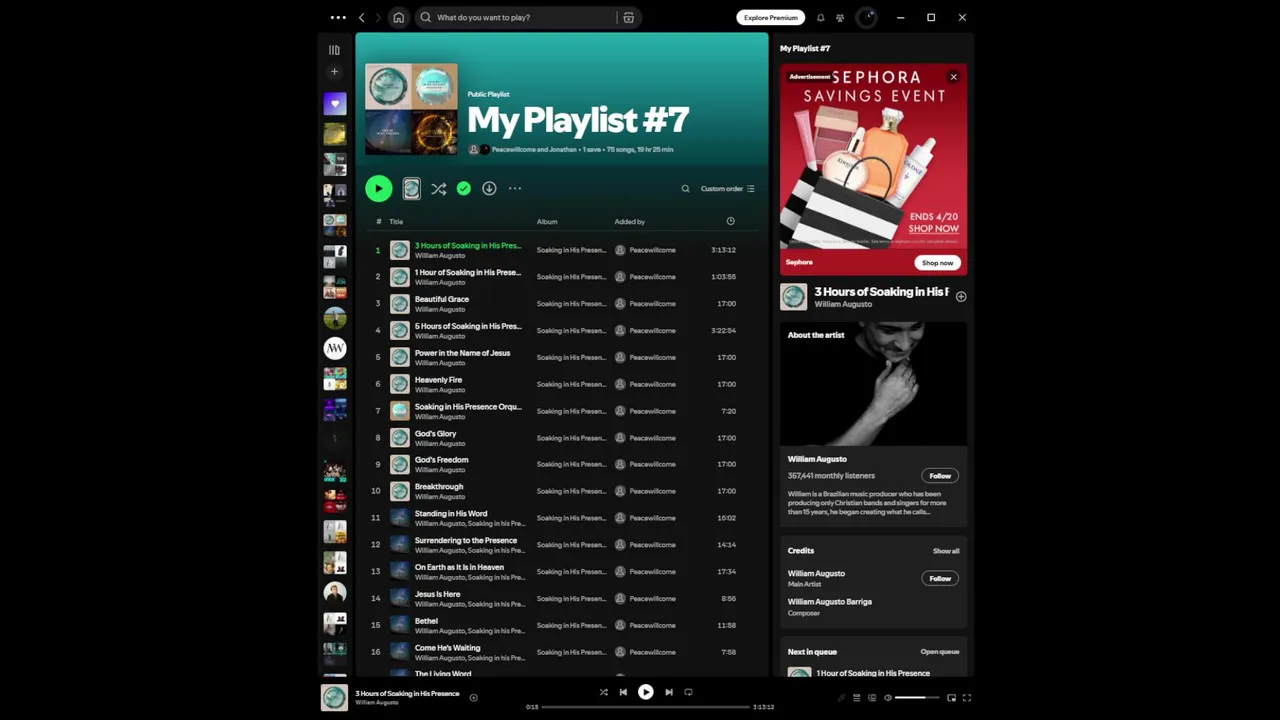Open Friend Activity icon
The width and height of the screenshot is (1280, 720).
pyautogui.click(x=840, y=17)
